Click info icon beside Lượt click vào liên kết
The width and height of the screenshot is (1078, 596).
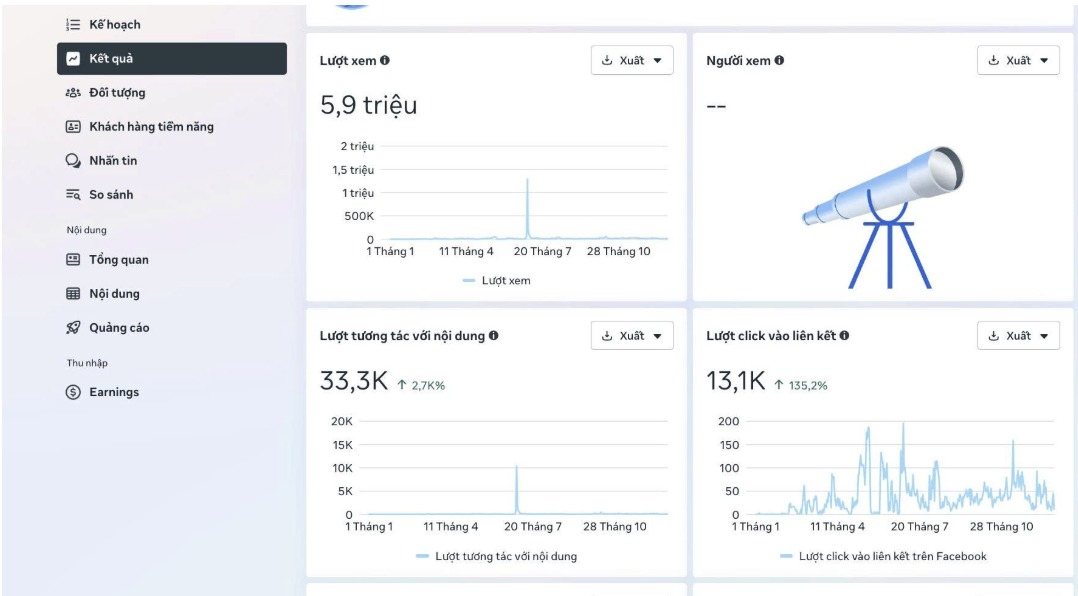coord(844,335)
